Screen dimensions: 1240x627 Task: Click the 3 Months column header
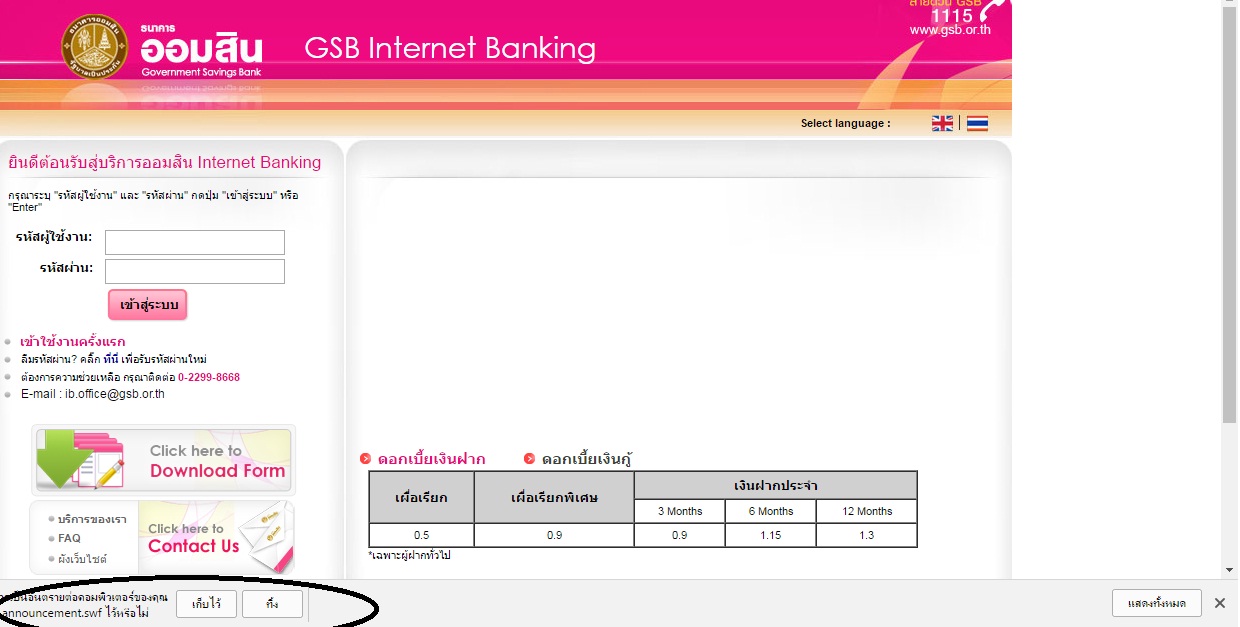680,511
